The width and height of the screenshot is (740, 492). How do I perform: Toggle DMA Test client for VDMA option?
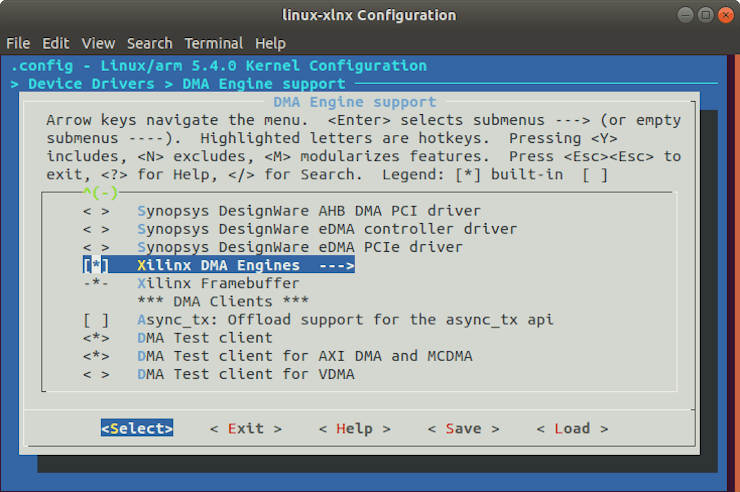pyautogui.click(x=97, y=374)
